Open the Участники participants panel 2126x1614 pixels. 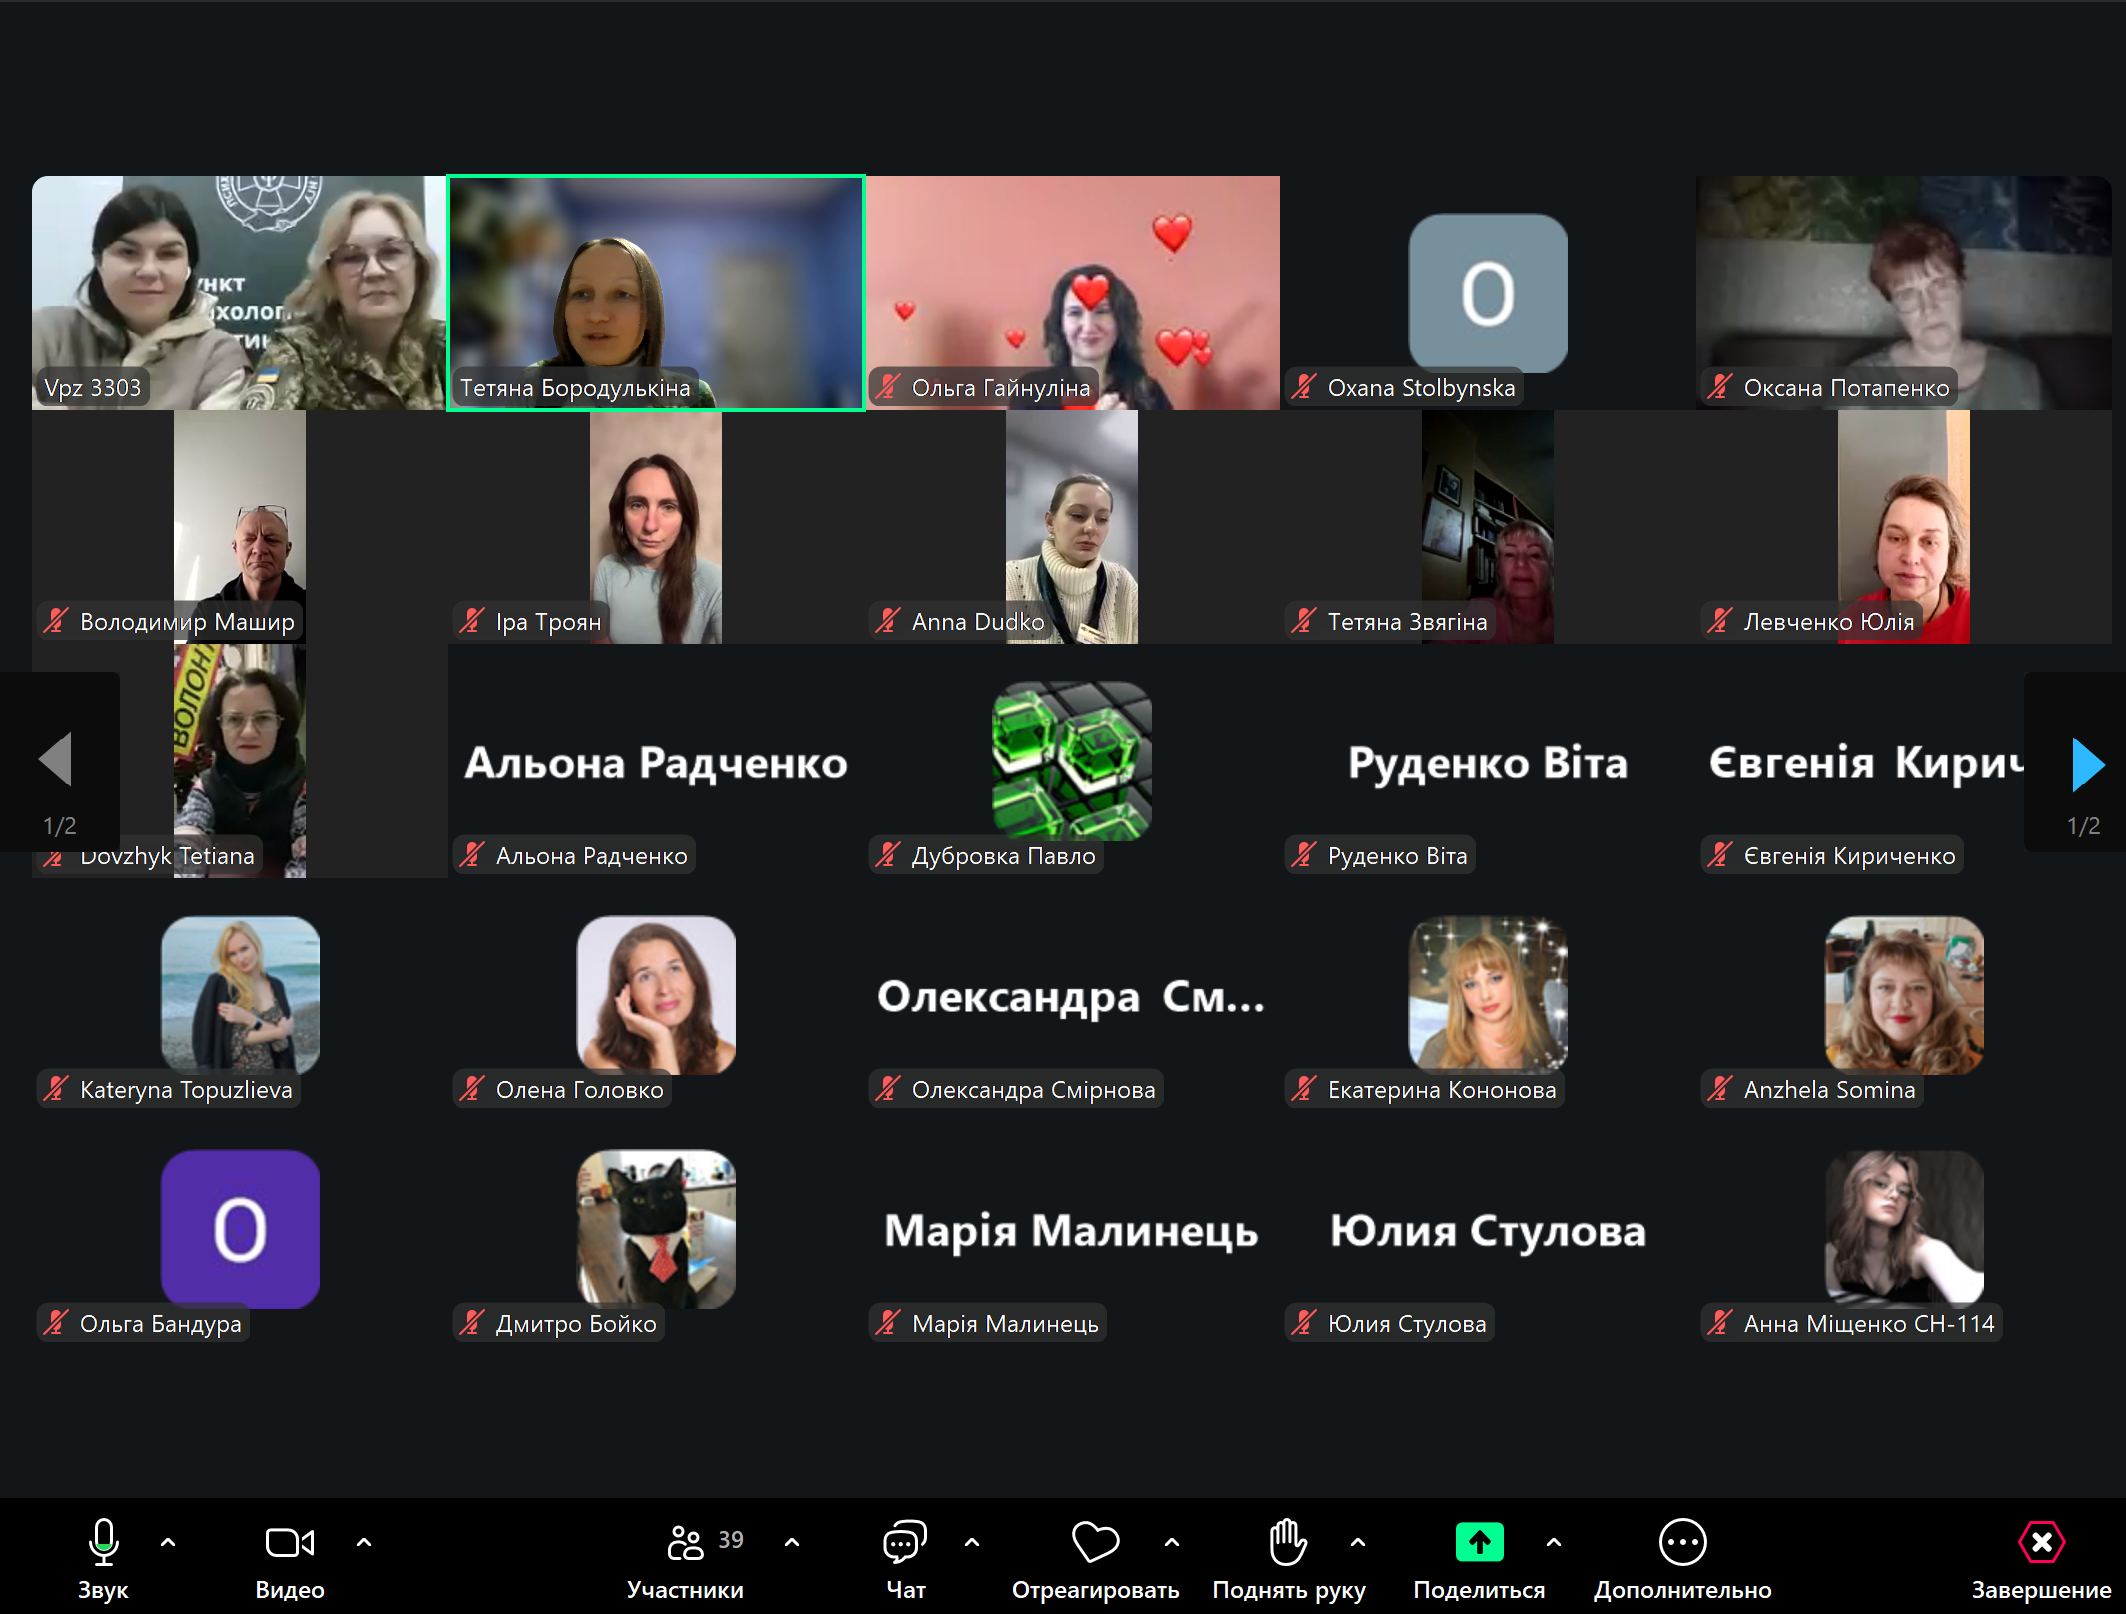pyautogui.click(x=686, y=1542)
